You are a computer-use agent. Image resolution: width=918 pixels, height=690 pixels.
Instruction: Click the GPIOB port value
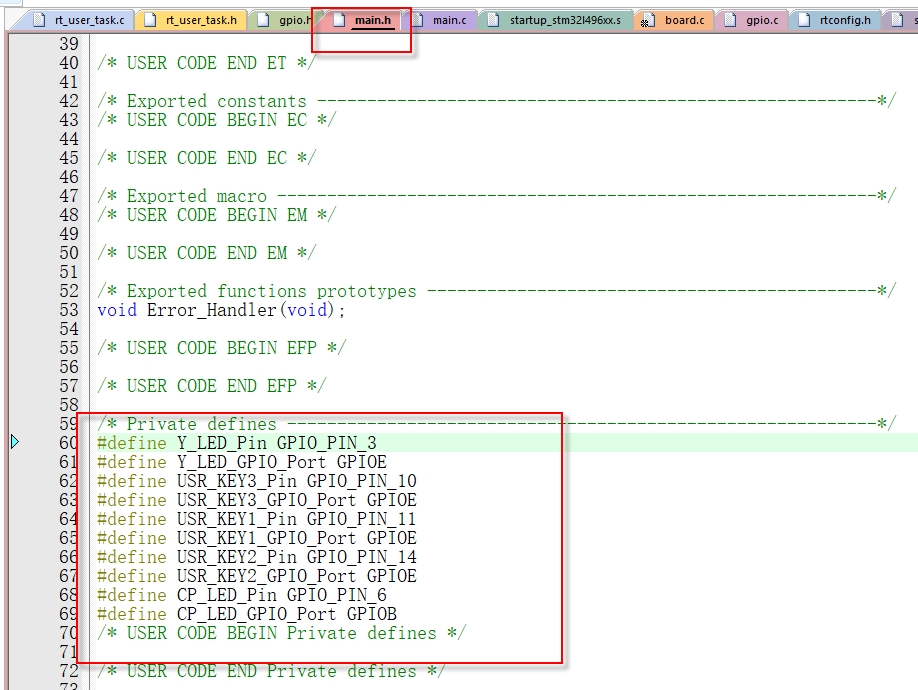click(372, 614)
